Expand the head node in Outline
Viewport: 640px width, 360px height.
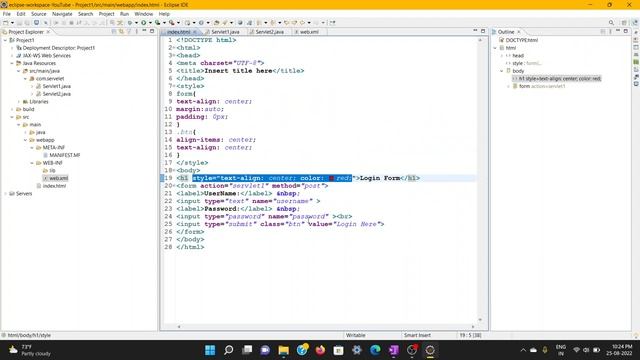[x=502, y=56]
